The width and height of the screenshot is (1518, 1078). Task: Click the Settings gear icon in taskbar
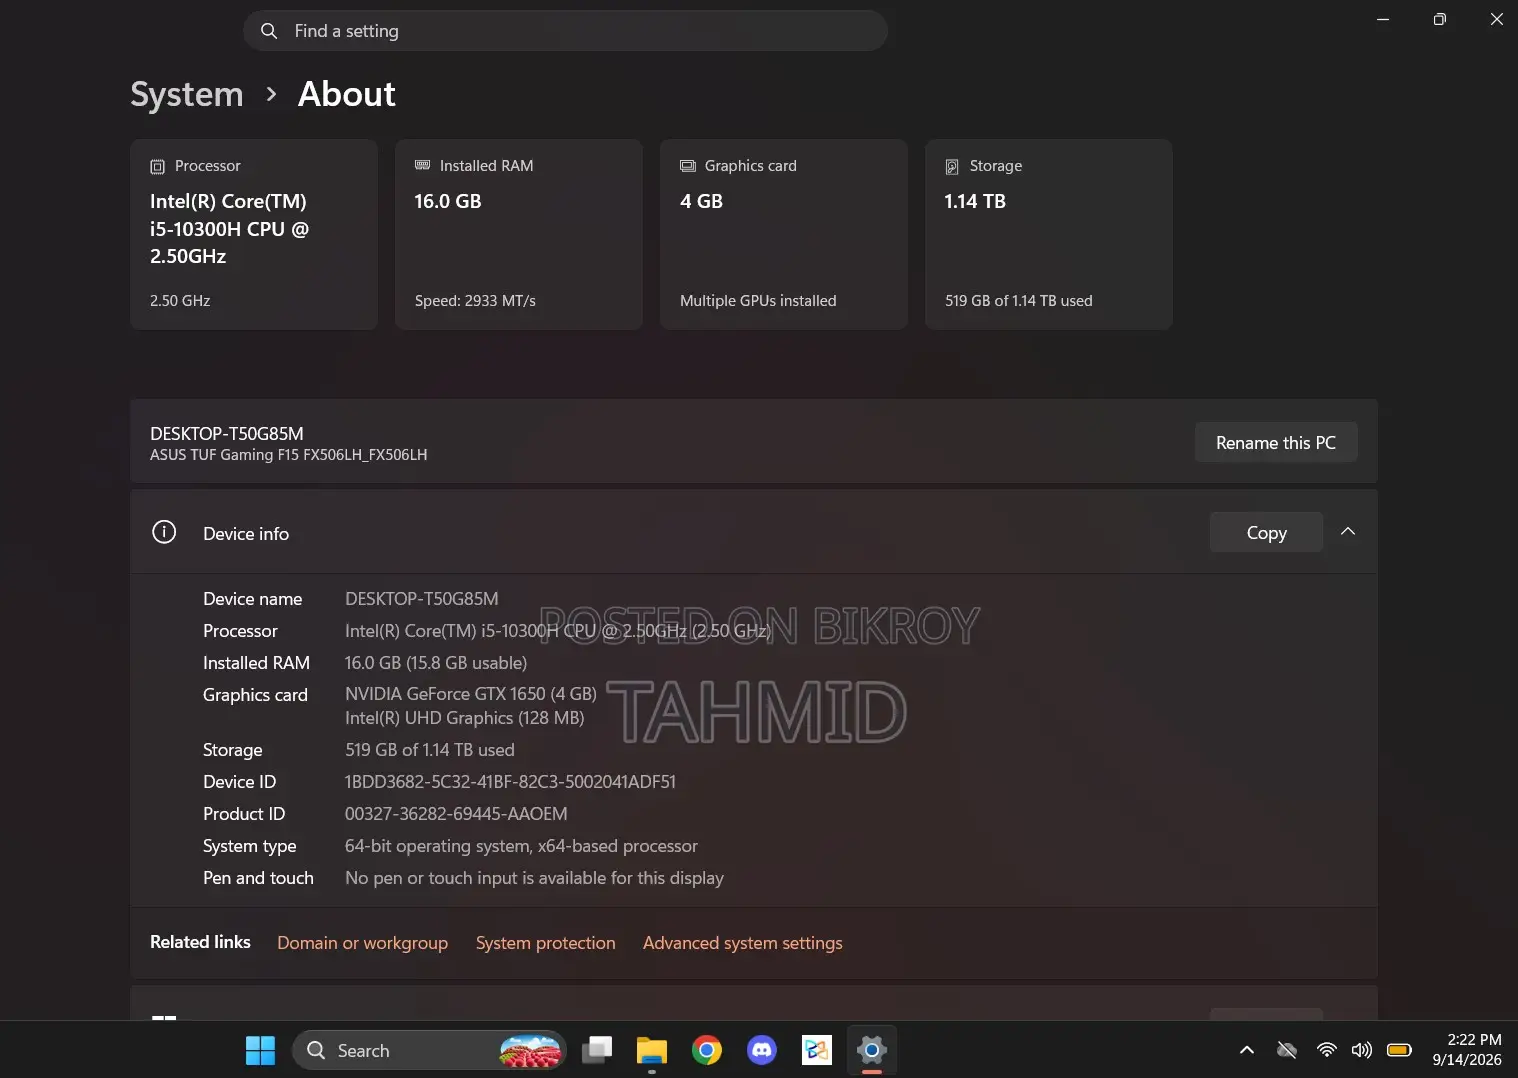click(872, 1050)
